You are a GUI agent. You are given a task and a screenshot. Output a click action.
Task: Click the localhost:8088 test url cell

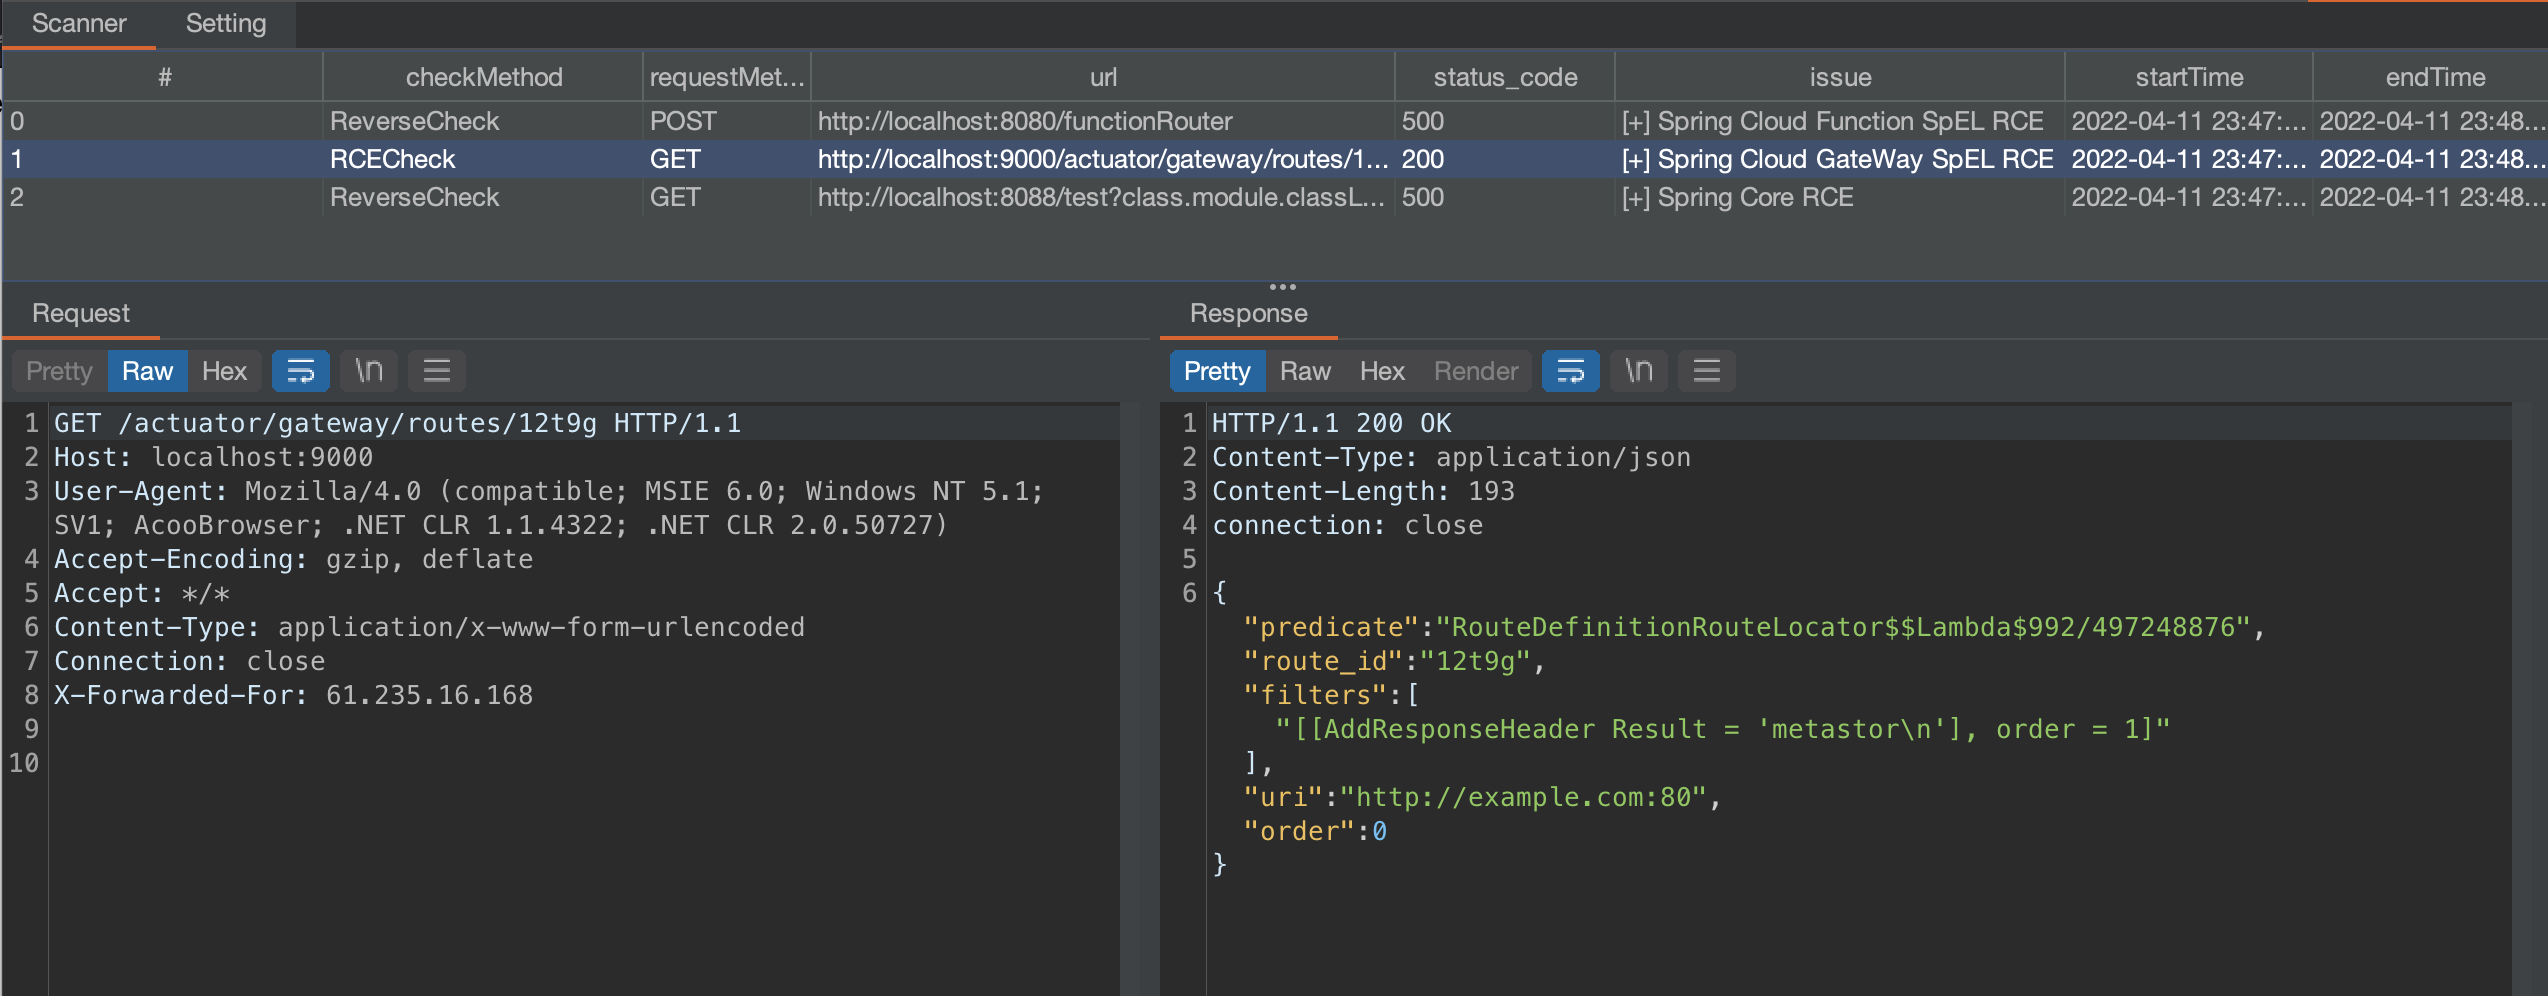point(1103,197)
